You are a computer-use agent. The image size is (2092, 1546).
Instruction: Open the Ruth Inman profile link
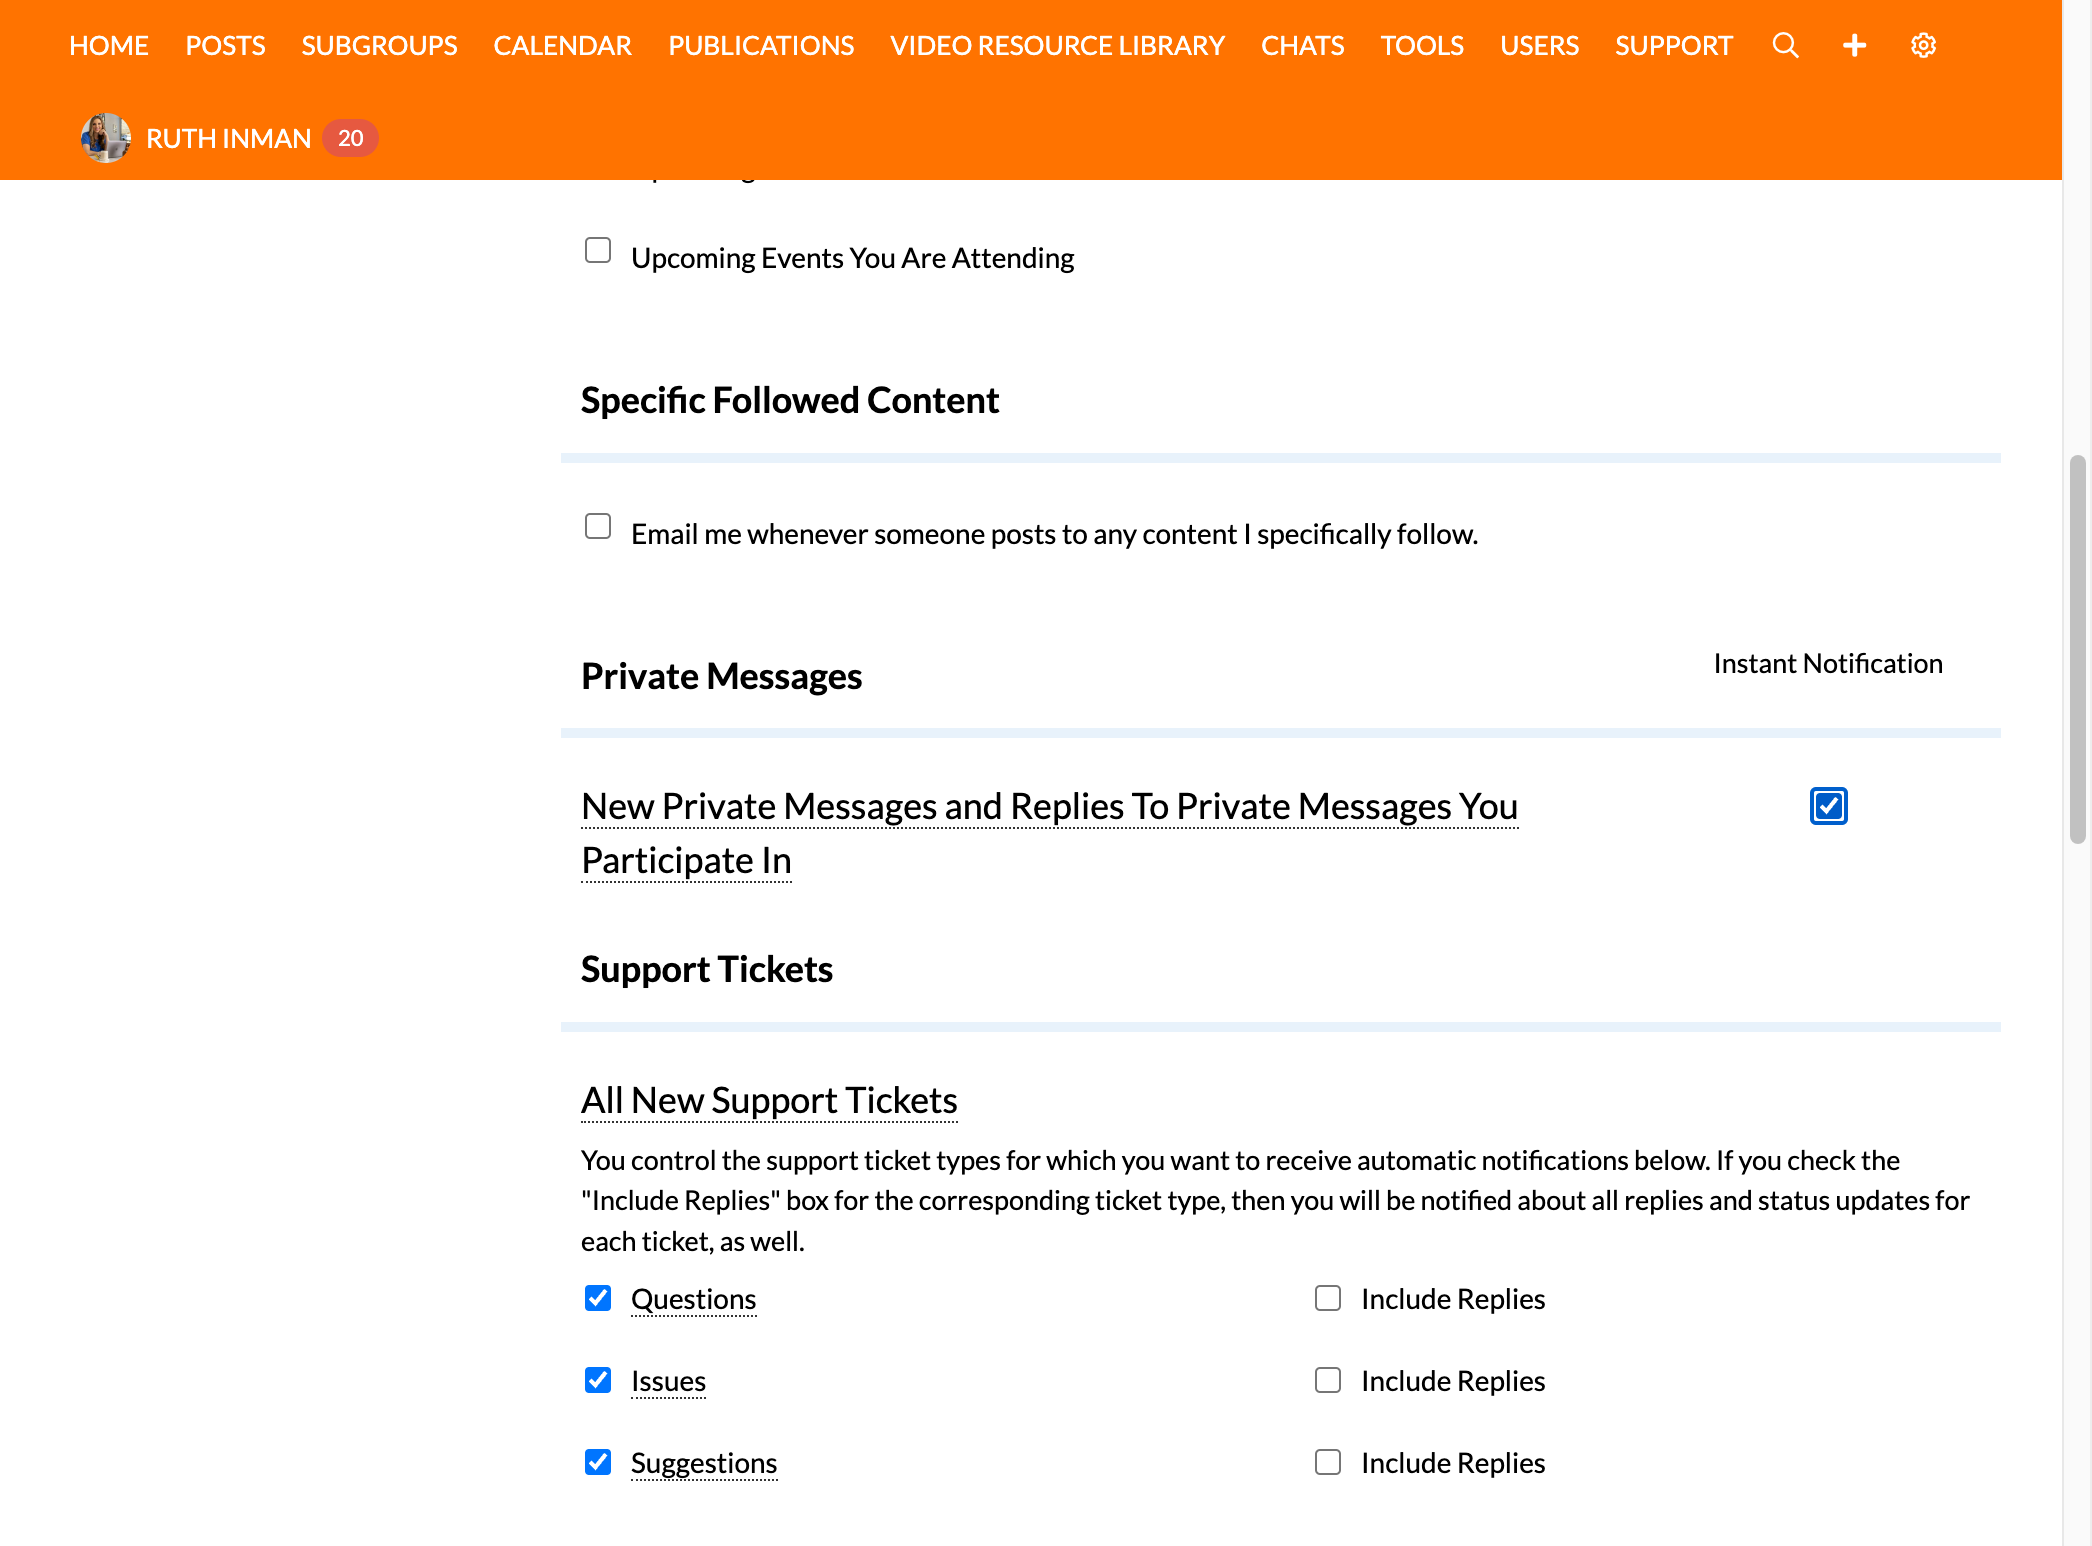click(228, 138)
